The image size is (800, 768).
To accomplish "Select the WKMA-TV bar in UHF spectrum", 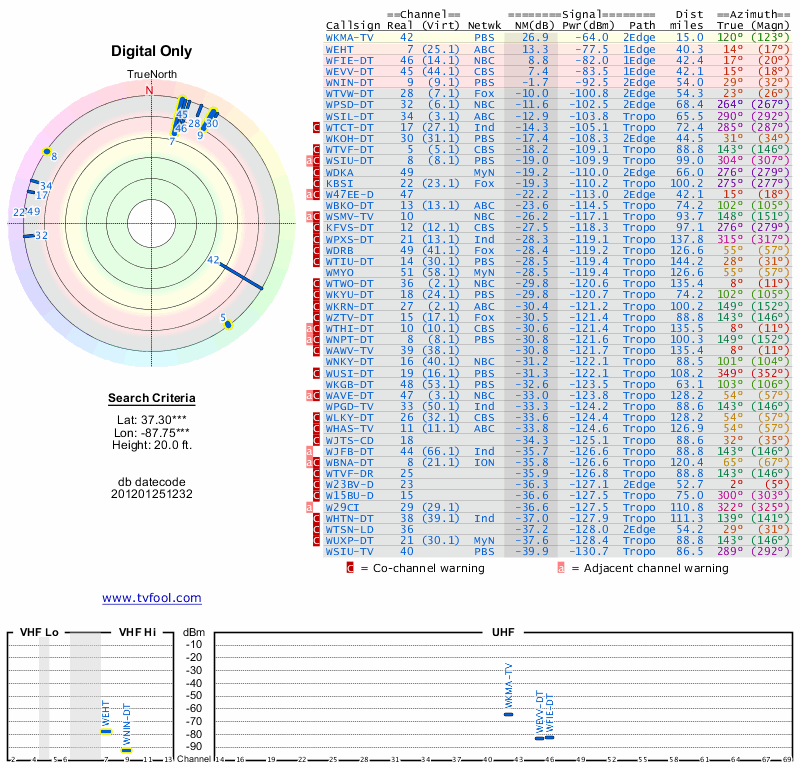I will coord(508,714).
